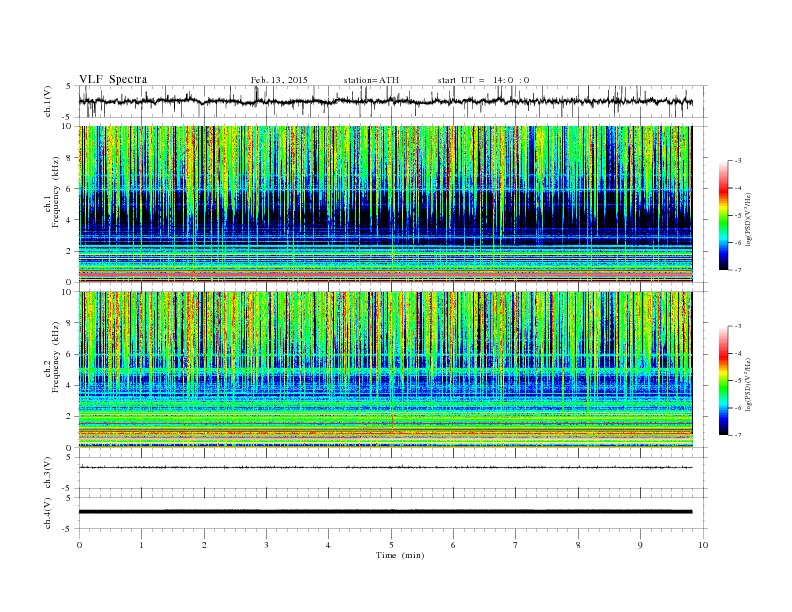Click the ch.2 spectrogram color scale bar
The width and height of the screenshot is (792, 612).
click(724, 380)
